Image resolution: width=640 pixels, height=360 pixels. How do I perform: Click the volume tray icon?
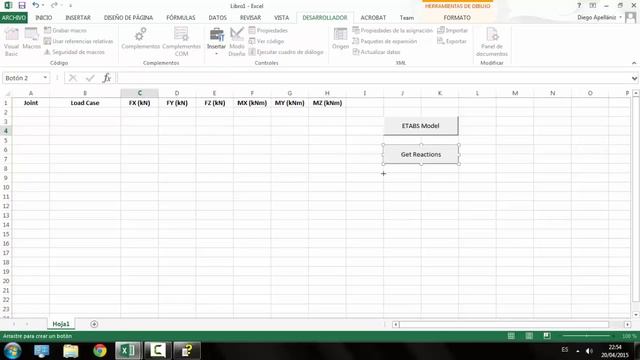(x=589, y=351)
